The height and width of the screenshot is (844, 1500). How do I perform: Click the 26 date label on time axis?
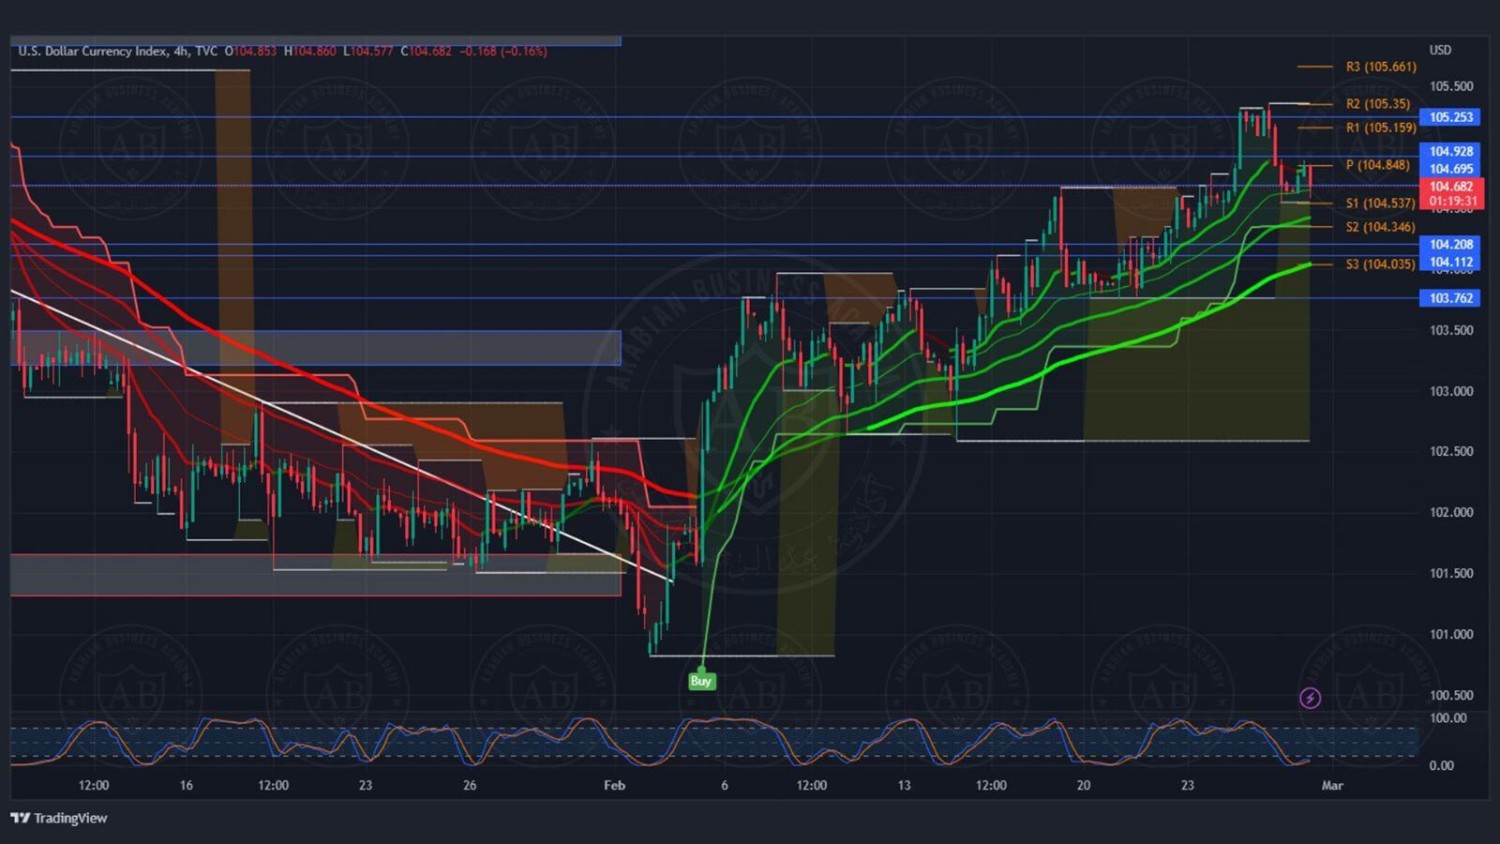pos(469,786)
